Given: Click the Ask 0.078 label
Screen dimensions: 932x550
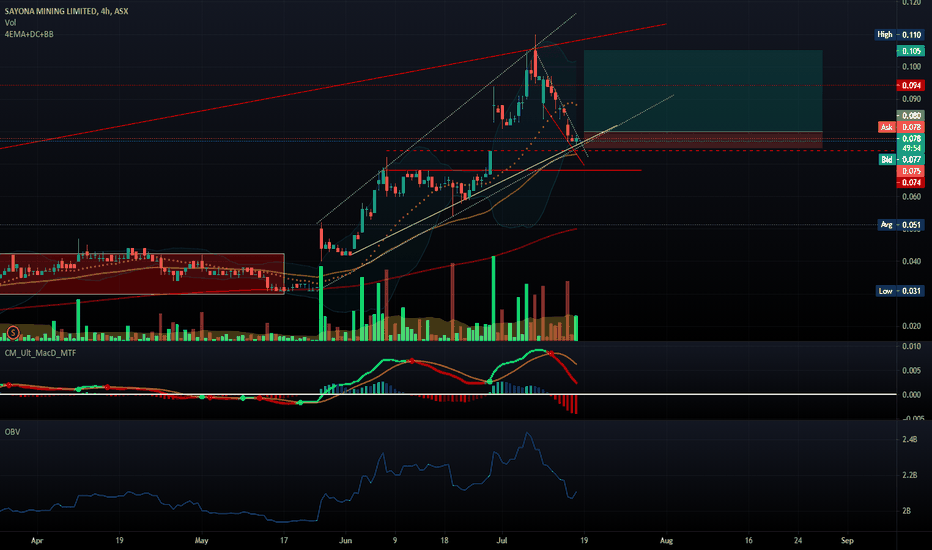Looking at the screenshot, I should tap(900, 127).
